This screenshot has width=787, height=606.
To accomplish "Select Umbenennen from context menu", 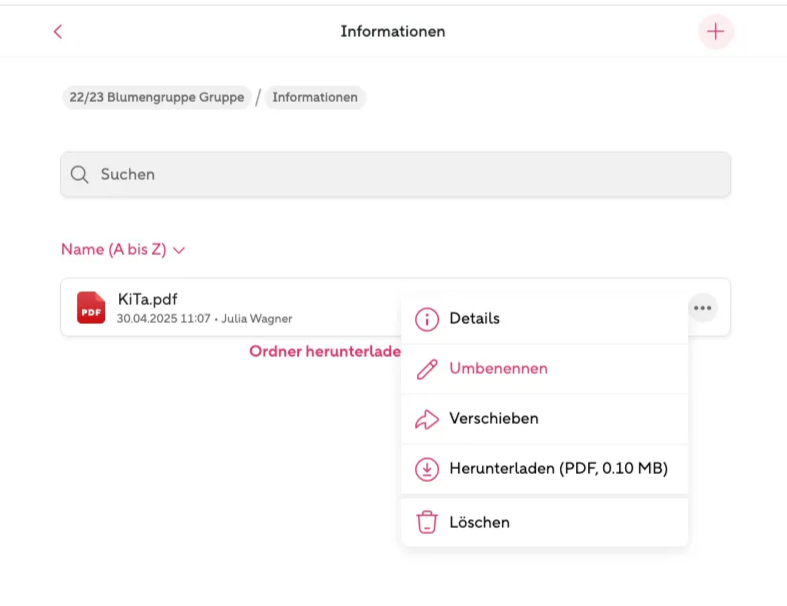I will click(x=545, y=369).
